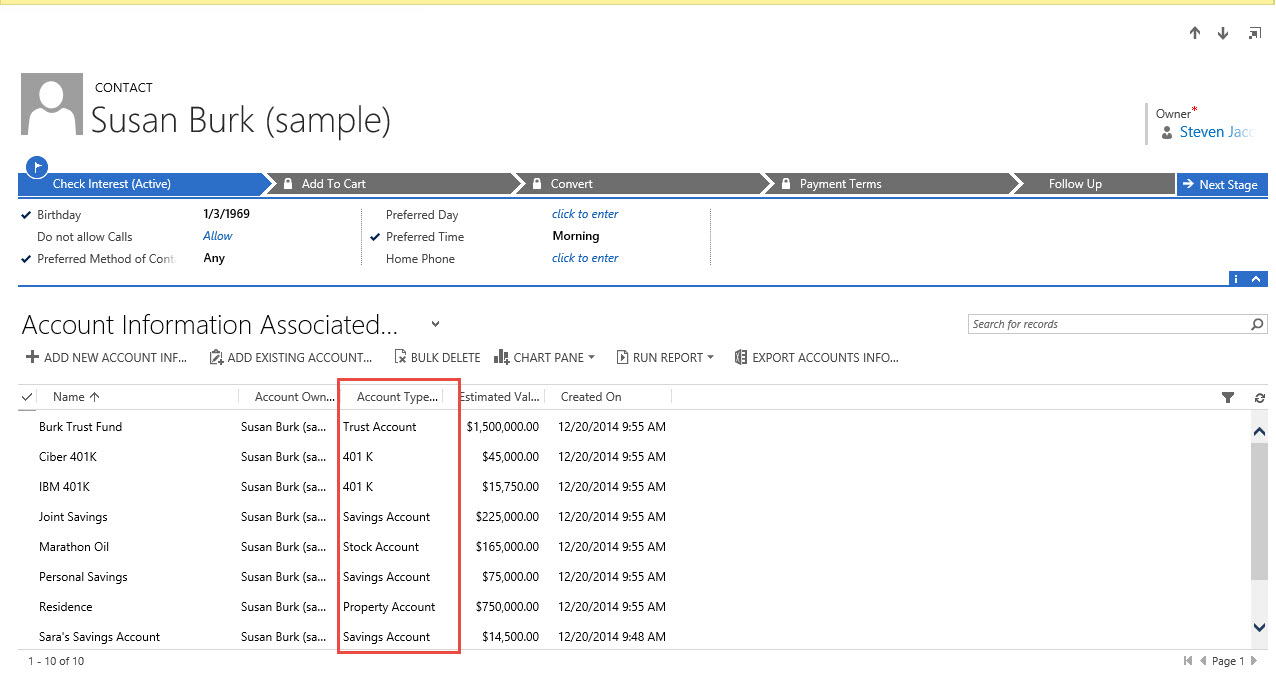1276x687 pixels.
Task: Go to the first page of results
Action: pos(1187,661)
